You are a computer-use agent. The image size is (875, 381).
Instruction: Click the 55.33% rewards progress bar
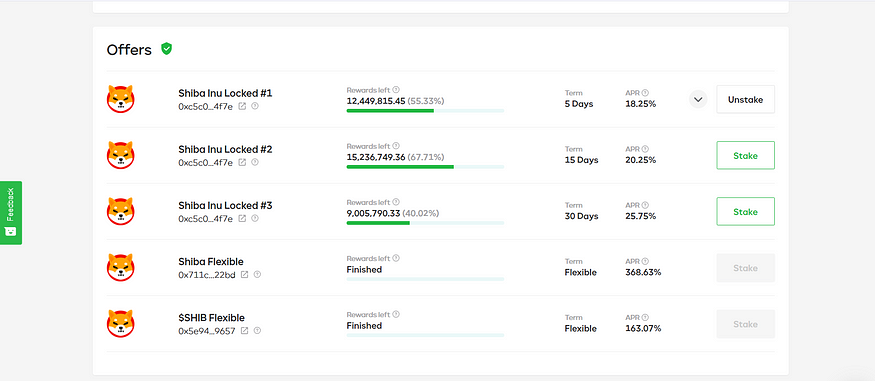pyautogui.click(x=425, y=111)
